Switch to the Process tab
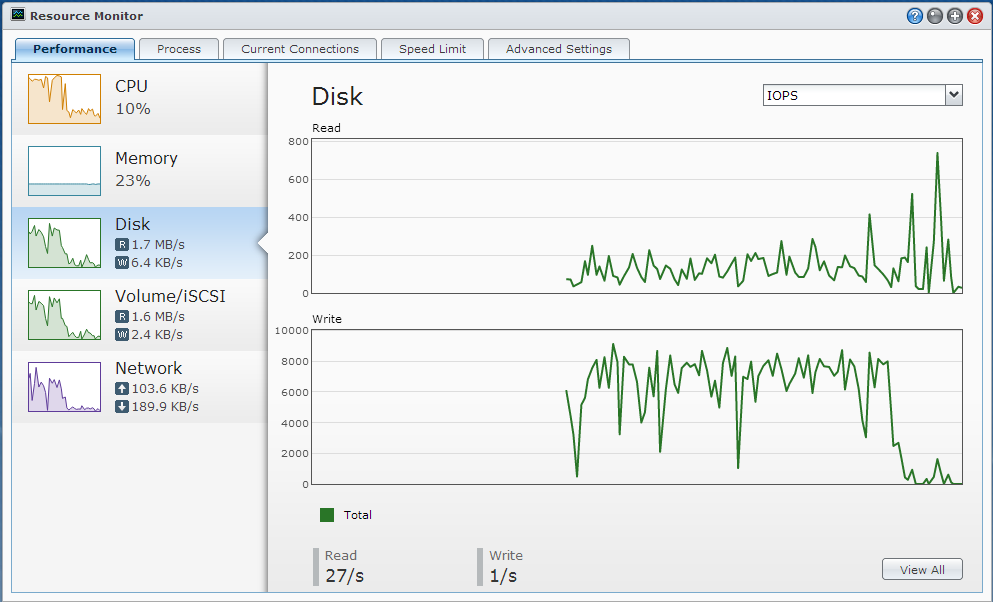Image resolution: width=993 pixels, height=602 pixels. click(179, 49)
